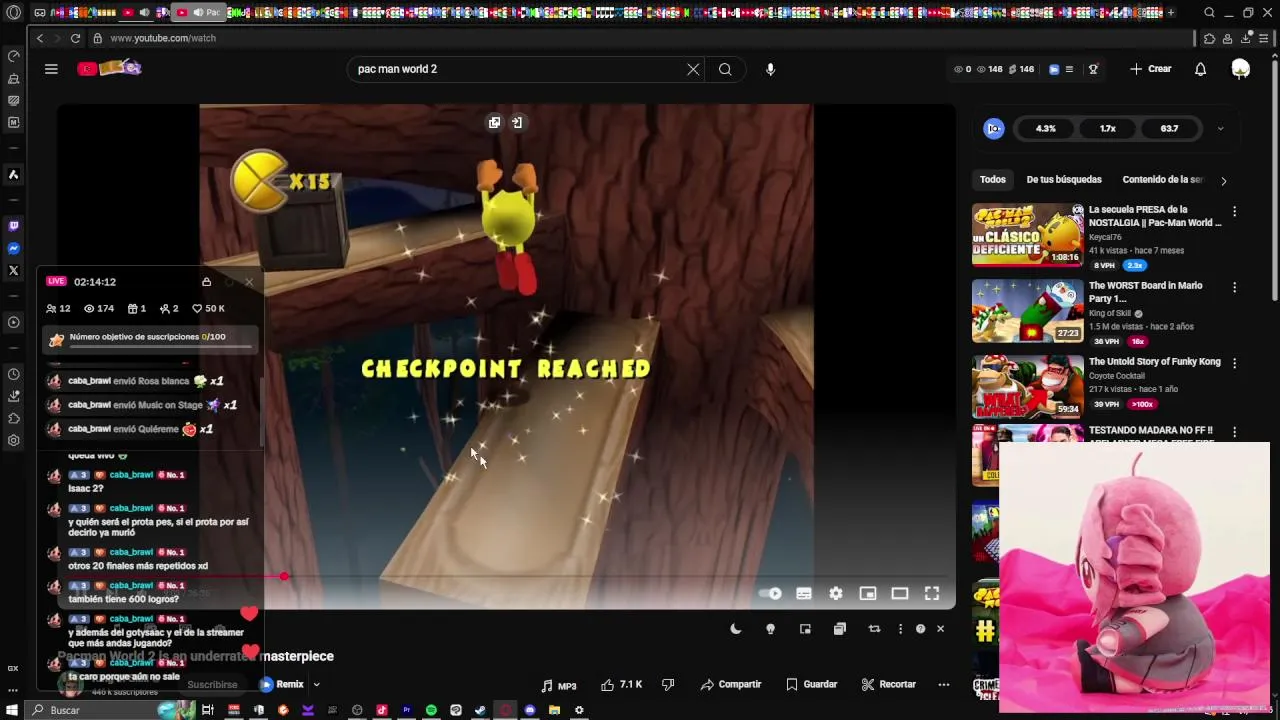Open video player settings gear
The height and width of the screenshot is (720, 1280).
tap(836, 593)
